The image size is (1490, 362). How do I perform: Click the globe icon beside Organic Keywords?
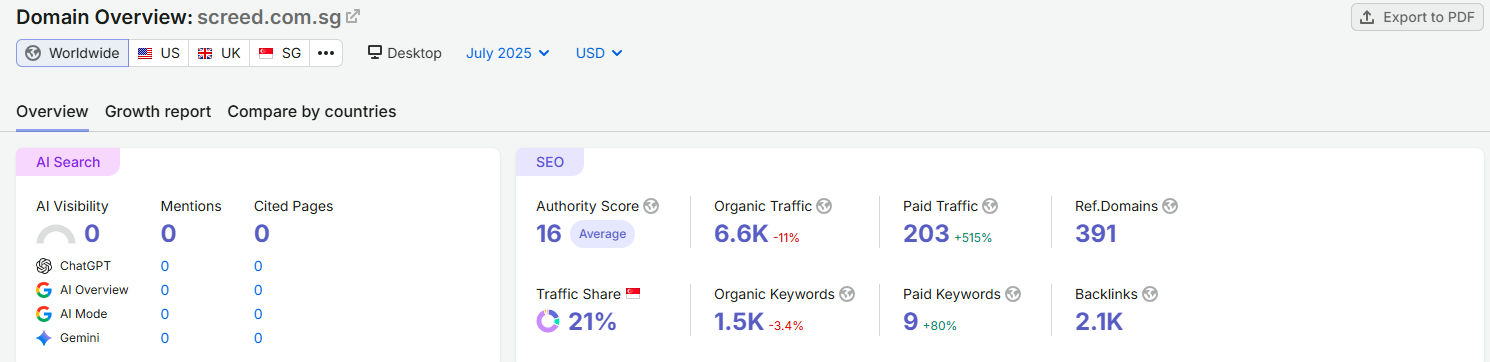pos(847,294)
